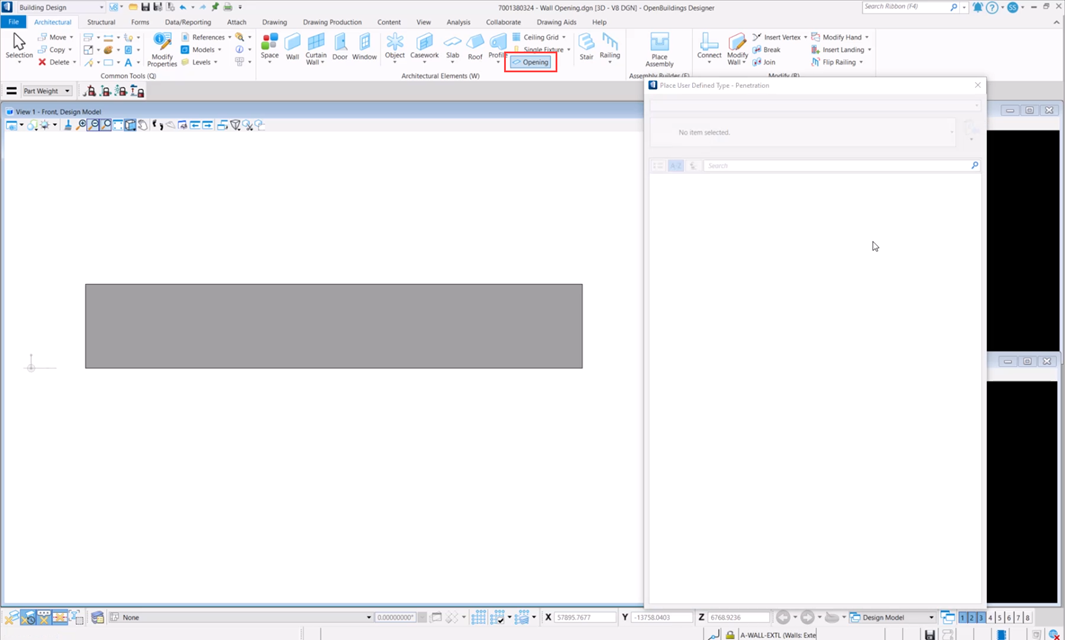
Task: Switch to the Data/Reporting tab
Action: 187,22
